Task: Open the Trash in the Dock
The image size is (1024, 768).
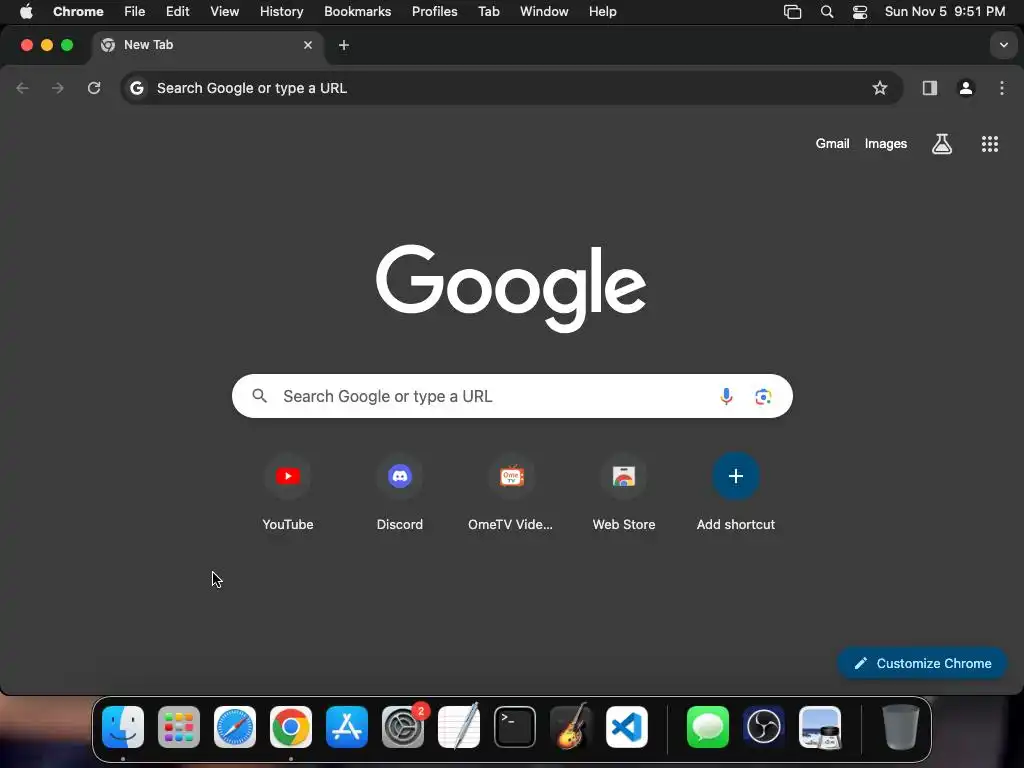Action: coord(901,727)
